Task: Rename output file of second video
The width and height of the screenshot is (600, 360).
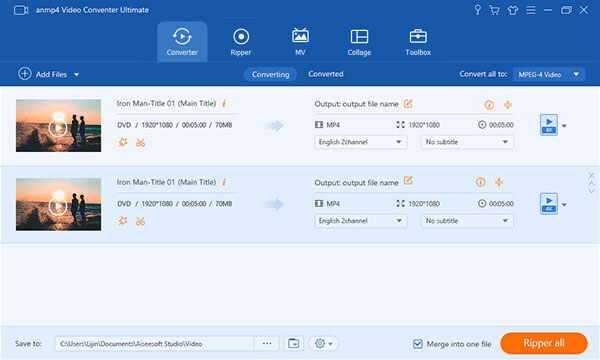Action: [x=408, y=181]
